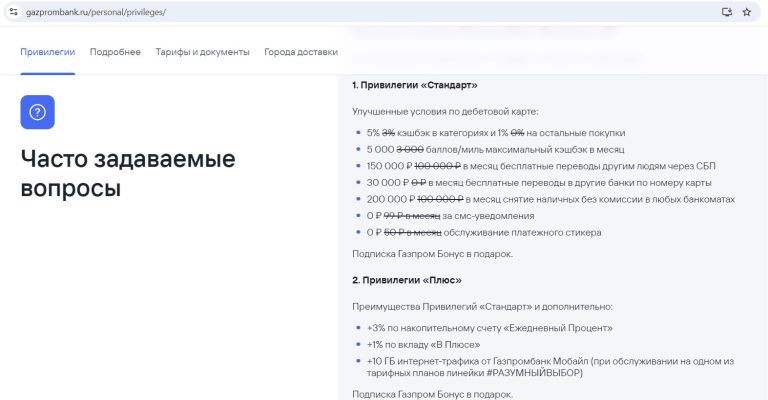Click the Привилегии «Стандарт» section heading
This screenshot has width=768, height=400.
click(x=415, y=85)
